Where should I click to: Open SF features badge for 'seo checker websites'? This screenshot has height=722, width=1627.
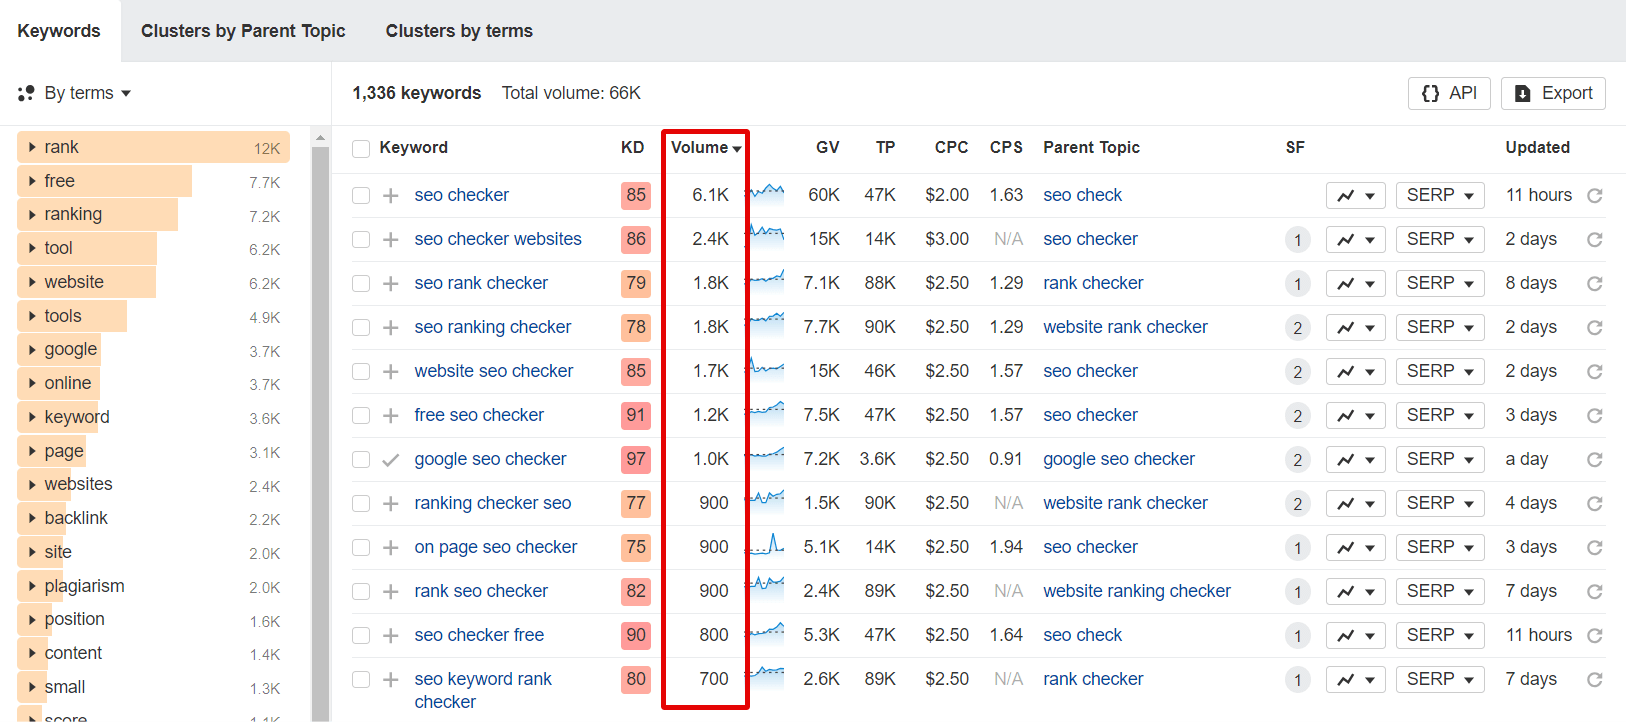pos(1297,240)
